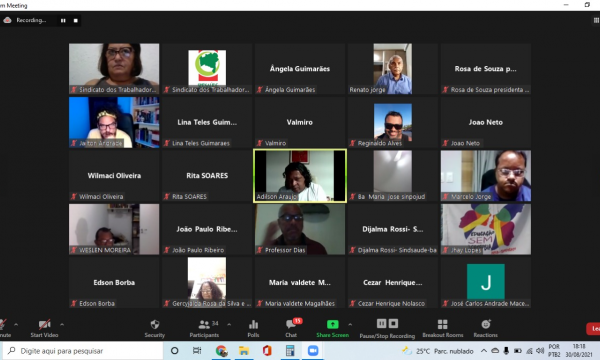Click the Stop button in Pause/Stop Recording
This screenshot has width=600, height=360.
(x=393, y=324)
